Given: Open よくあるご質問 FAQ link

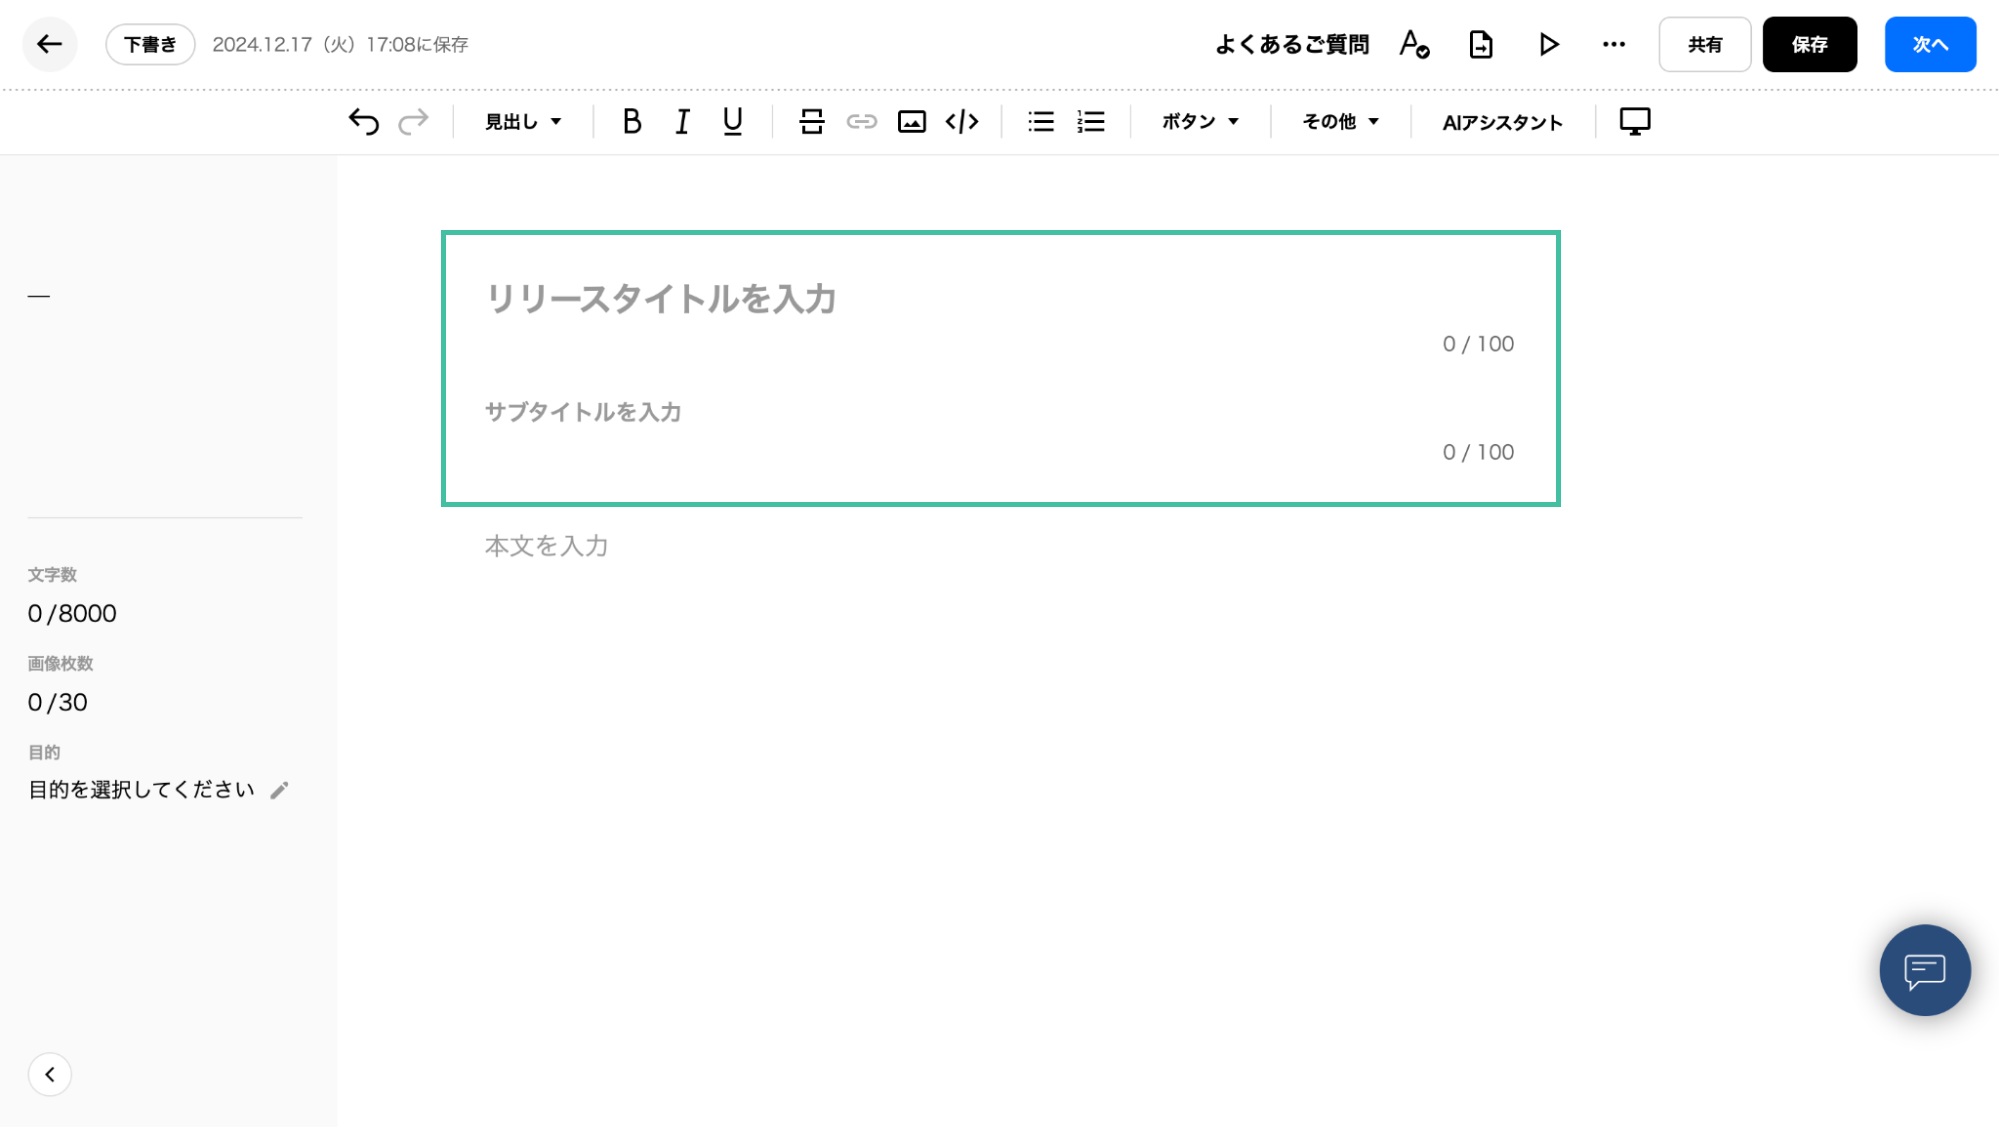Looking at the screenshot, I should coord(1291,44).
